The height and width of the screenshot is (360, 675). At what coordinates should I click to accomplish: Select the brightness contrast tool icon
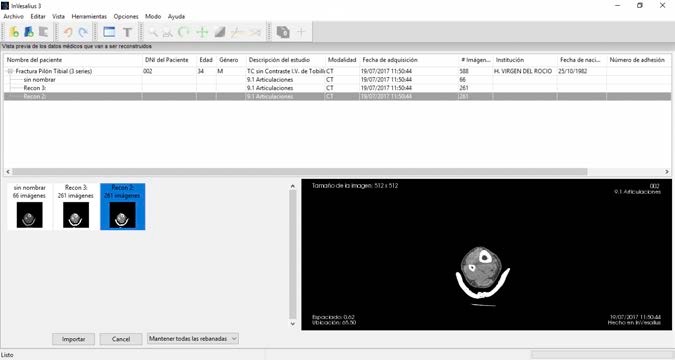pyautogui.click(x=220, y=32)
